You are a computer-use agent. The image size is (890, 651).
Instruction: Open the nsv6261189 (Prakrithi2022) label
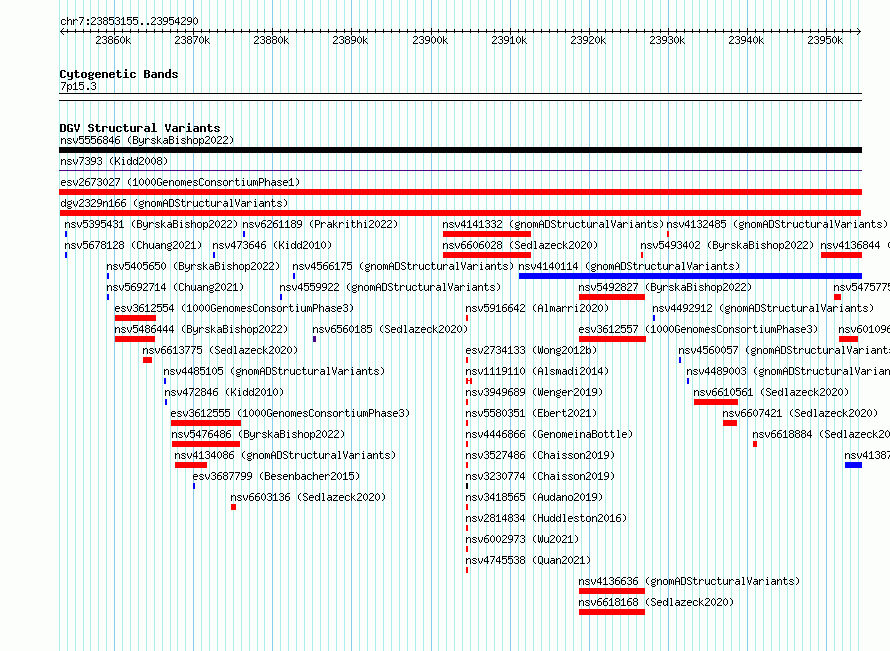click(x=320, y=224)
